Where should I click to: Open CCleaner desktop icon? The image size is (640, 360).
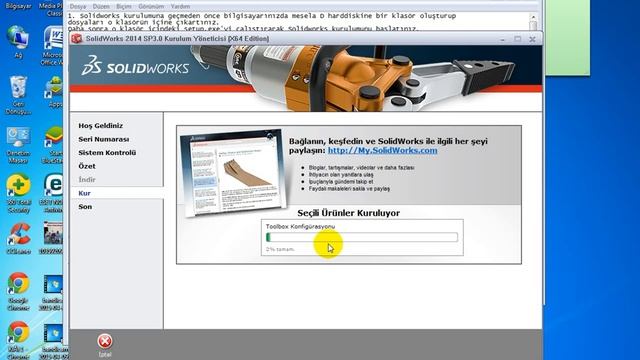coord(18,239)
